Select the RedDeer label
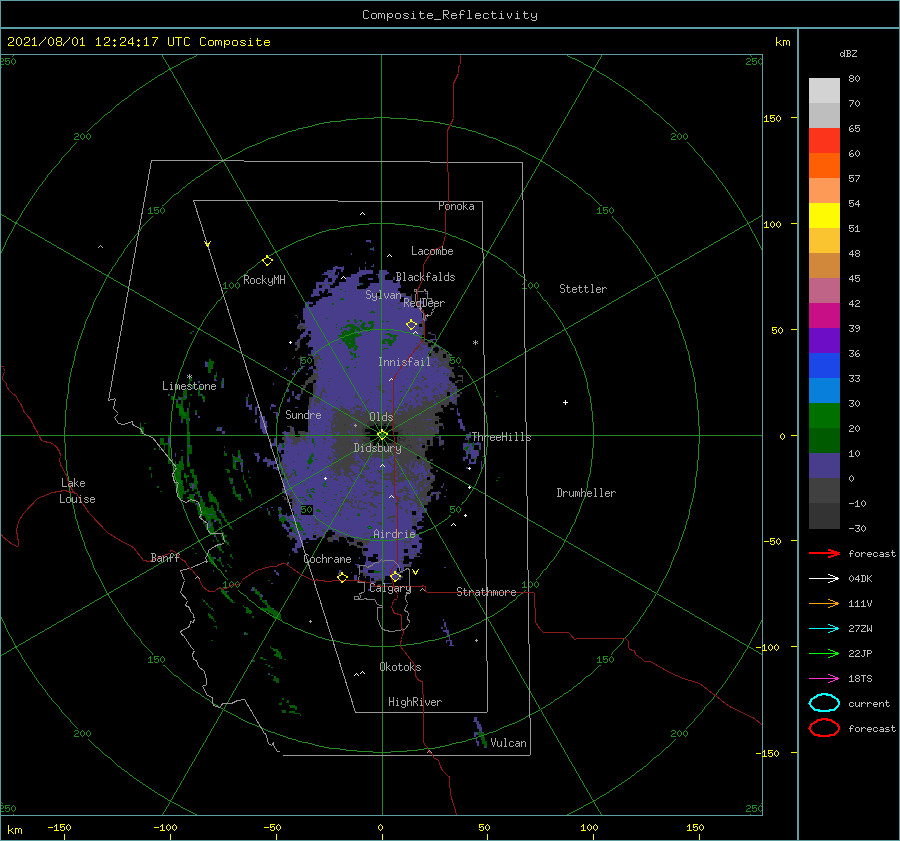Screen dimensions: 900x841 (x=424, y=303)
